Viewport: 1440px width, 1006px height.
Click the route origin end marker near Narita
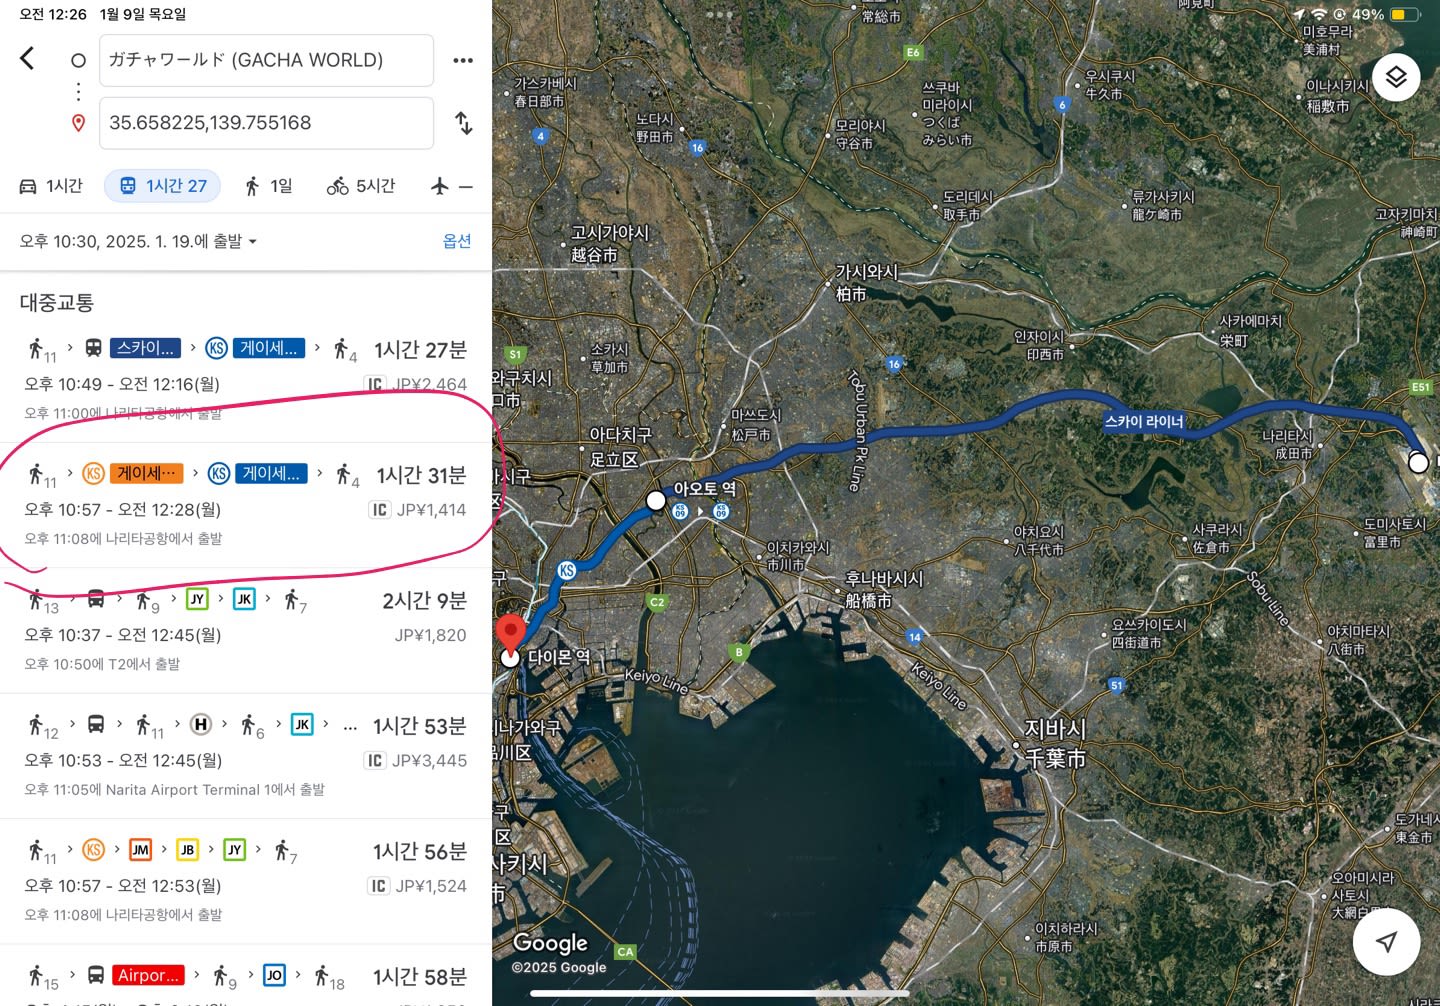point(1418,462)
